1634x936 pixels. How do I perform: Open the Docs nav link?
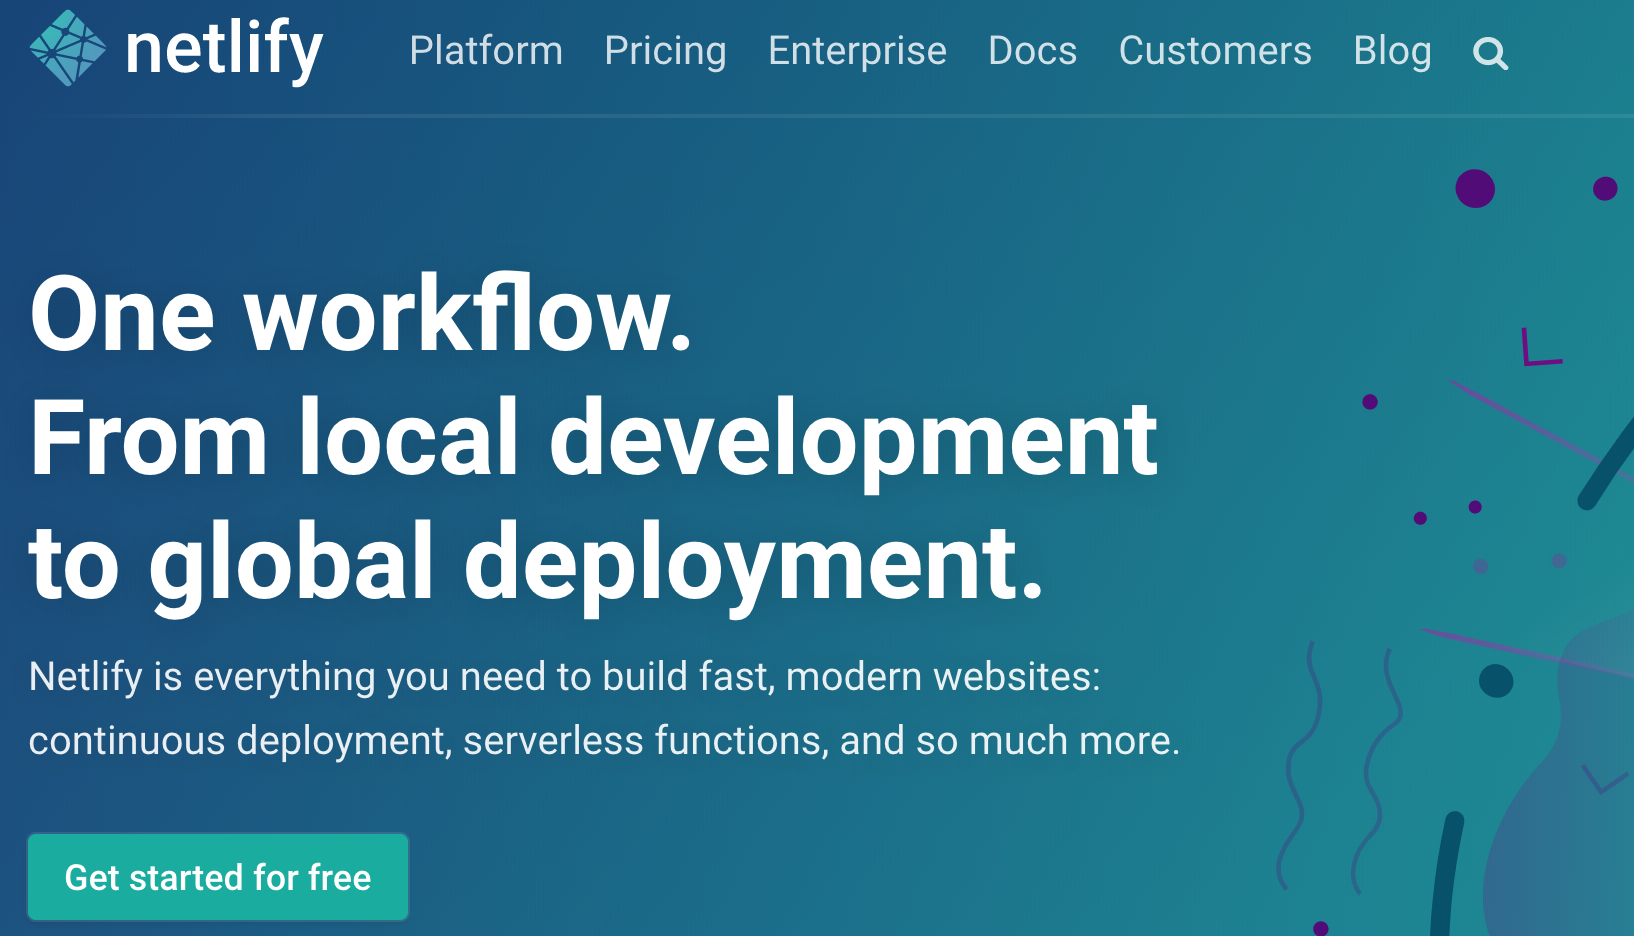point(1032,51)
